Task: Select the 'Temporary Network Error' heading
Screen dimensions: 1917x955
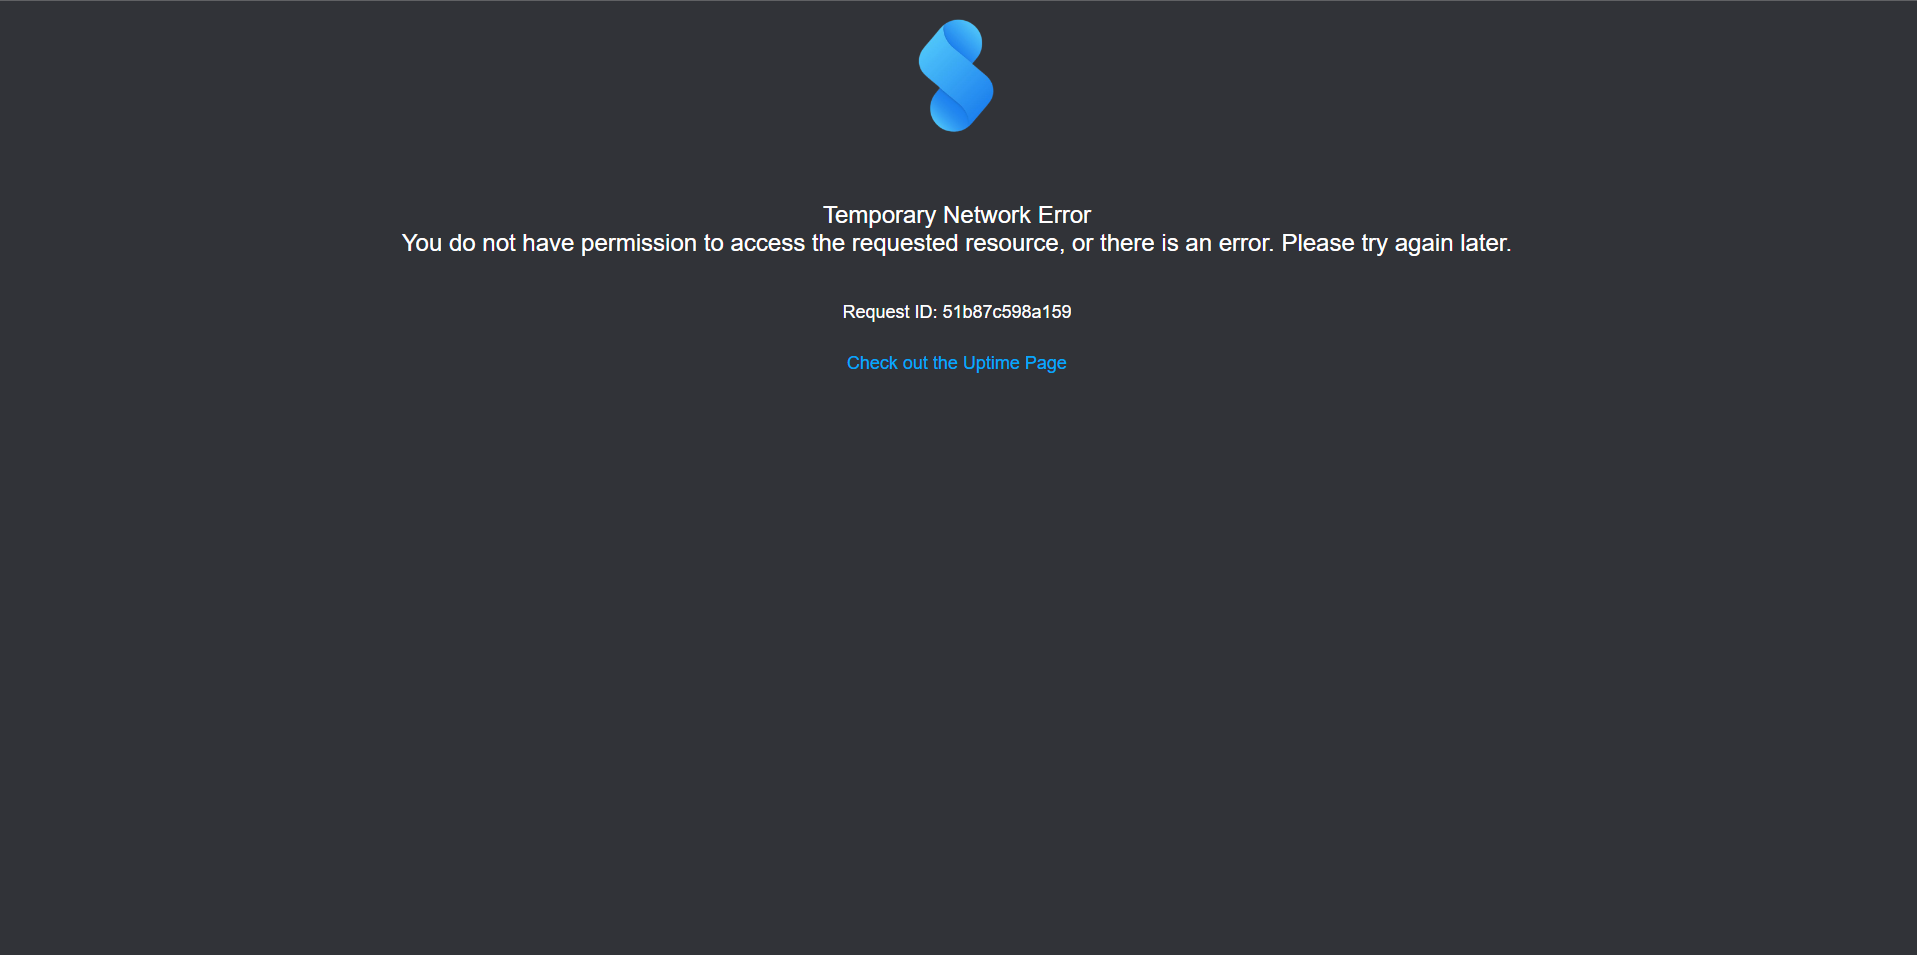Action: point(956,215)
